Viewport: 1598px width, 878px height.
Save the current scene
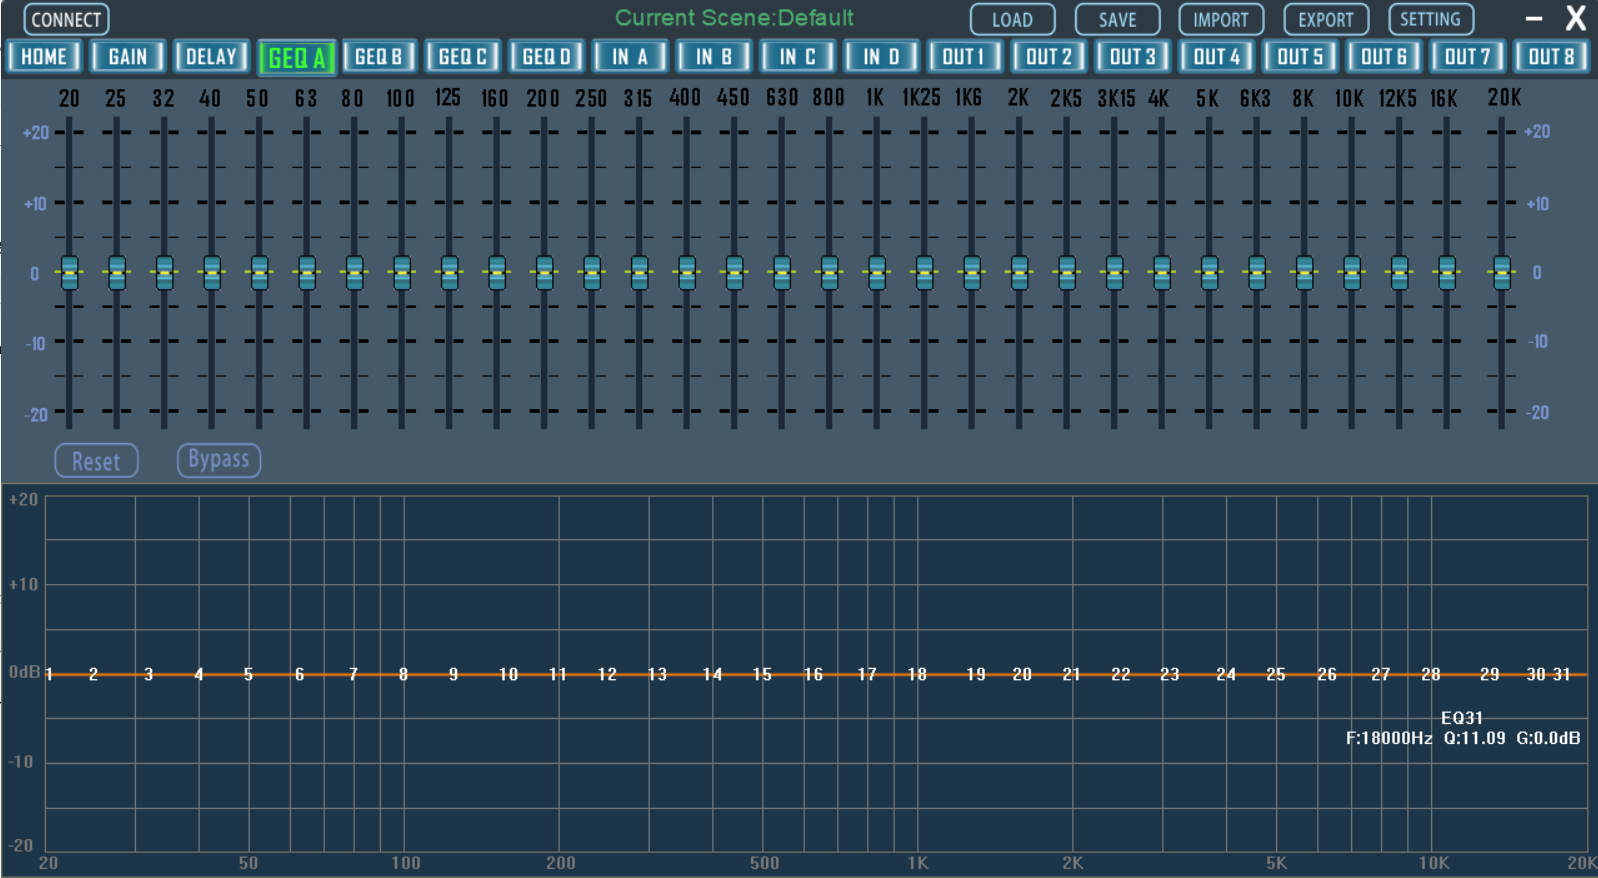[1117, 20]
